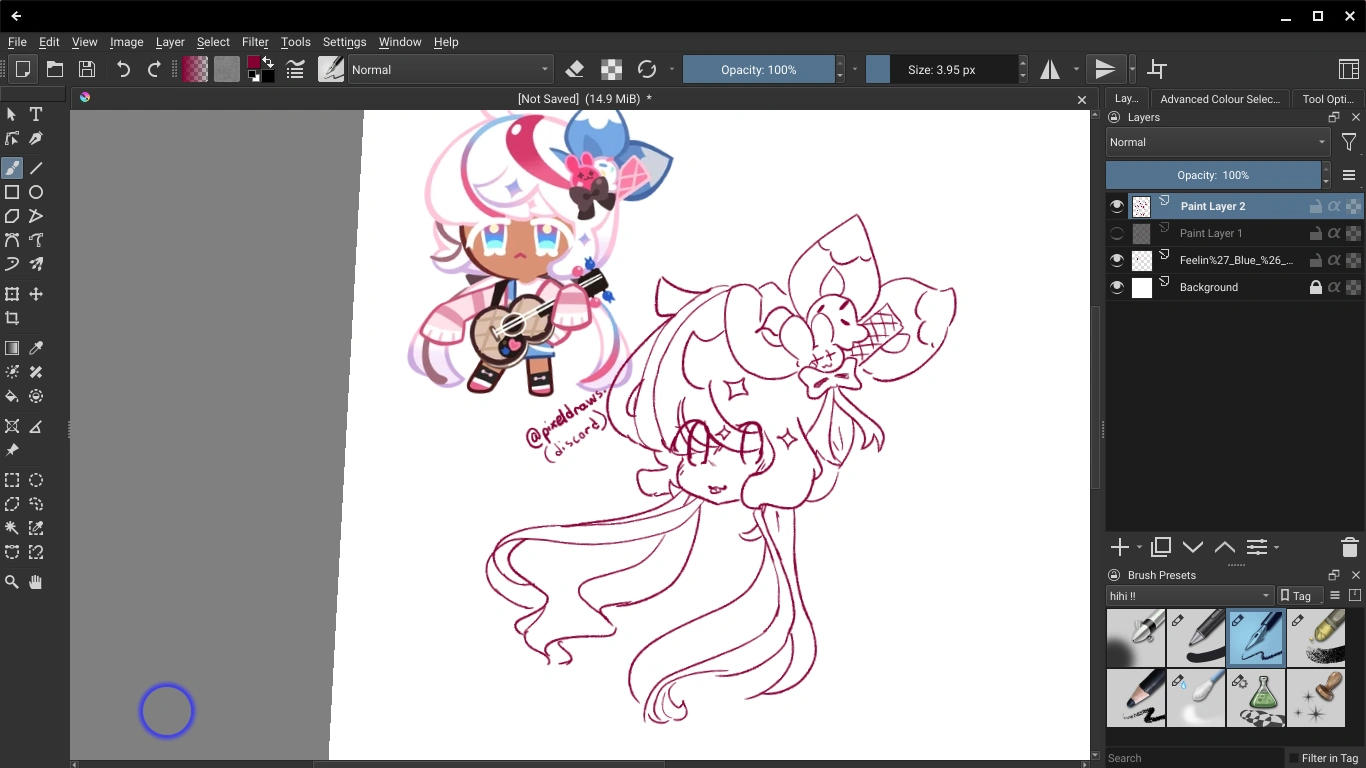
Task: Open the hihi !! brush tag dropdown
Action: (1188, 595)
